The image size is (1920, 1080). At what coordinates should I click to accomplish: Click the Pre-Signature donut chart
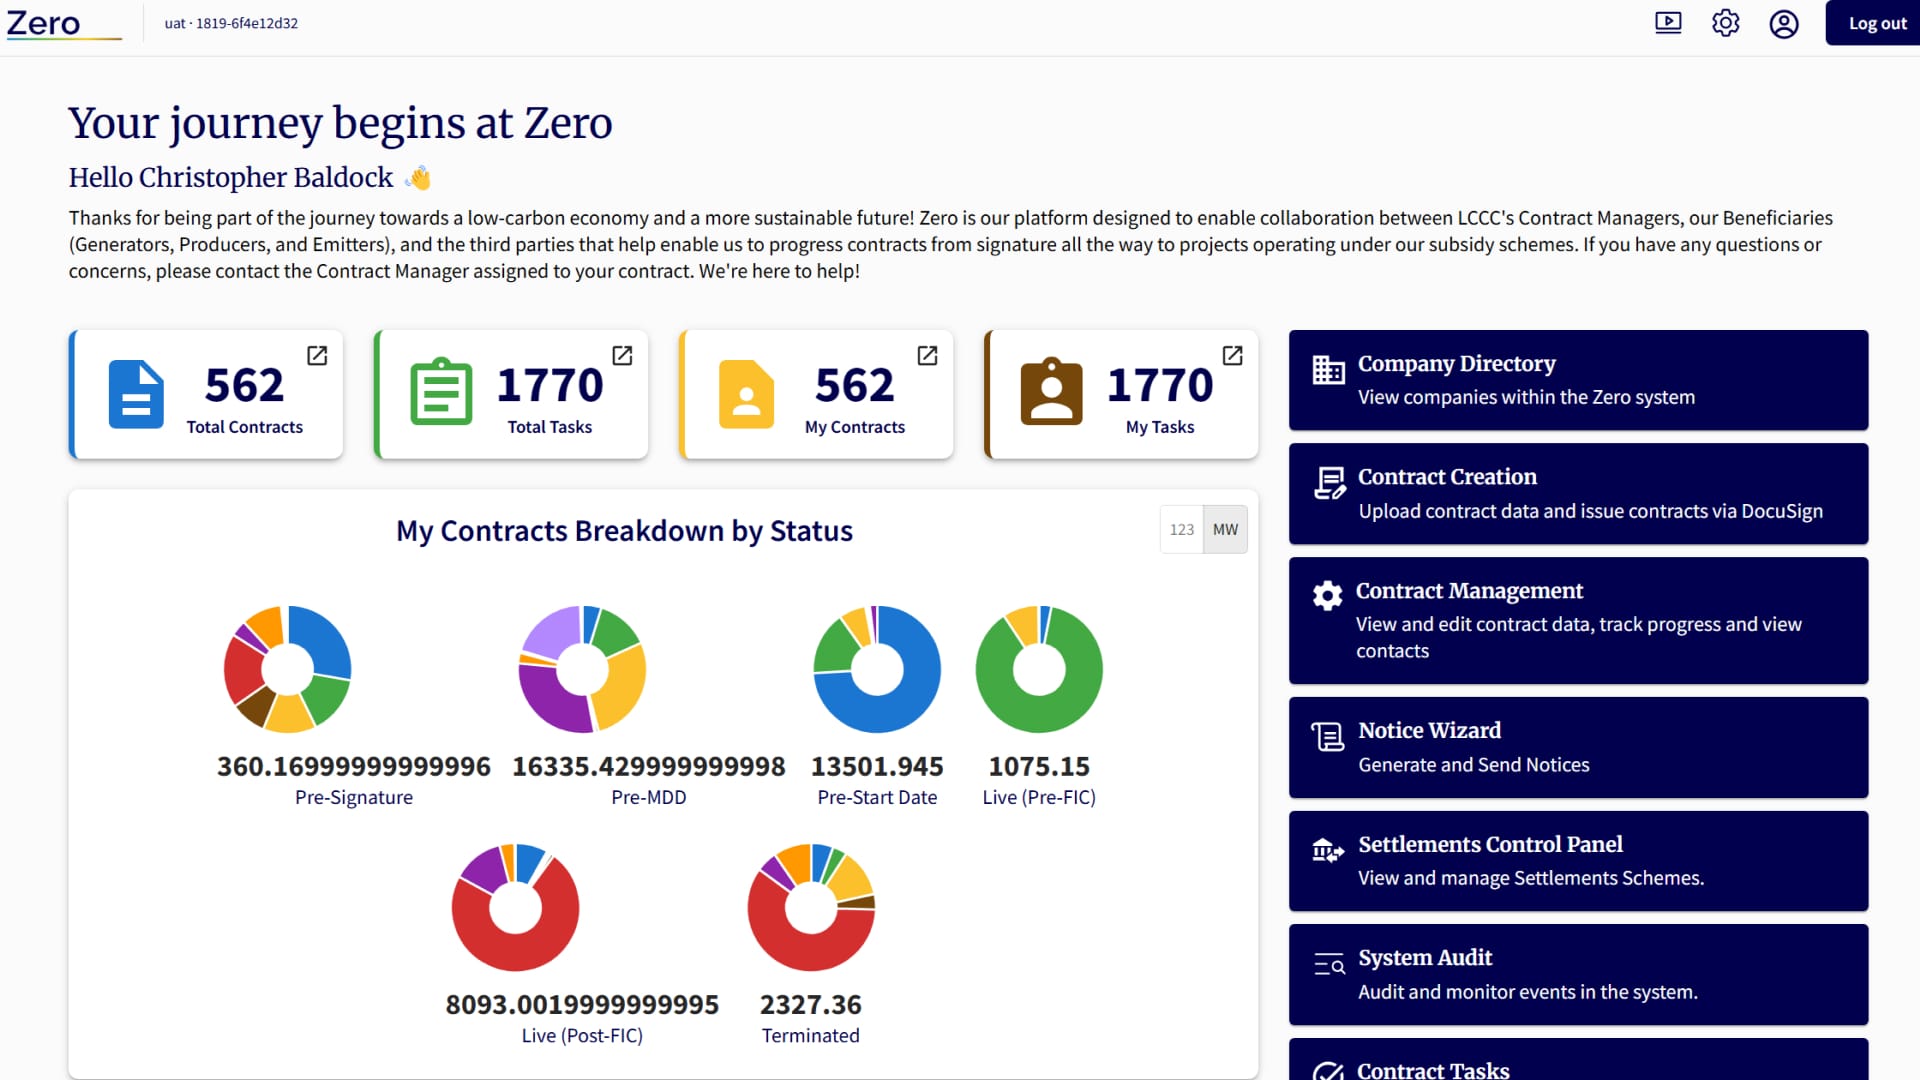[x=288, y=669]
